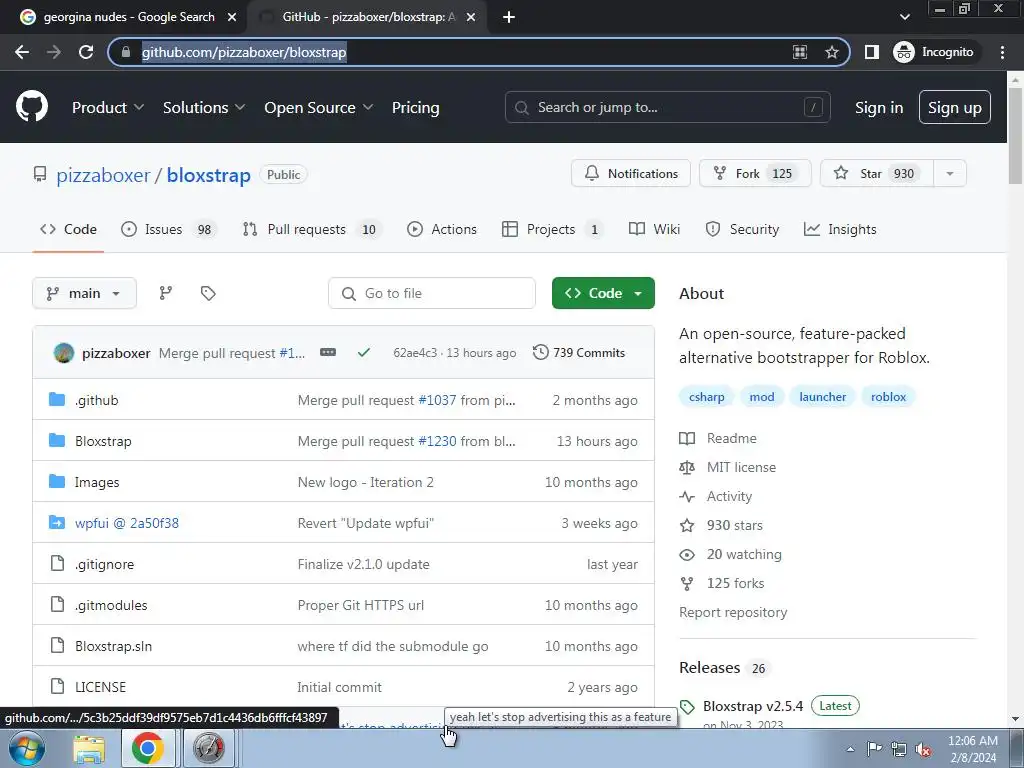This screenshot has height=768, width=1024.
Task: Select the Code tab
Action: click(68, 229)
